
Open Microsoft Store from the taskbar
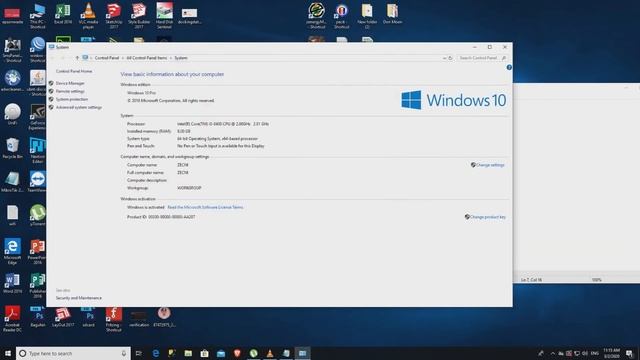click(204, 353)
